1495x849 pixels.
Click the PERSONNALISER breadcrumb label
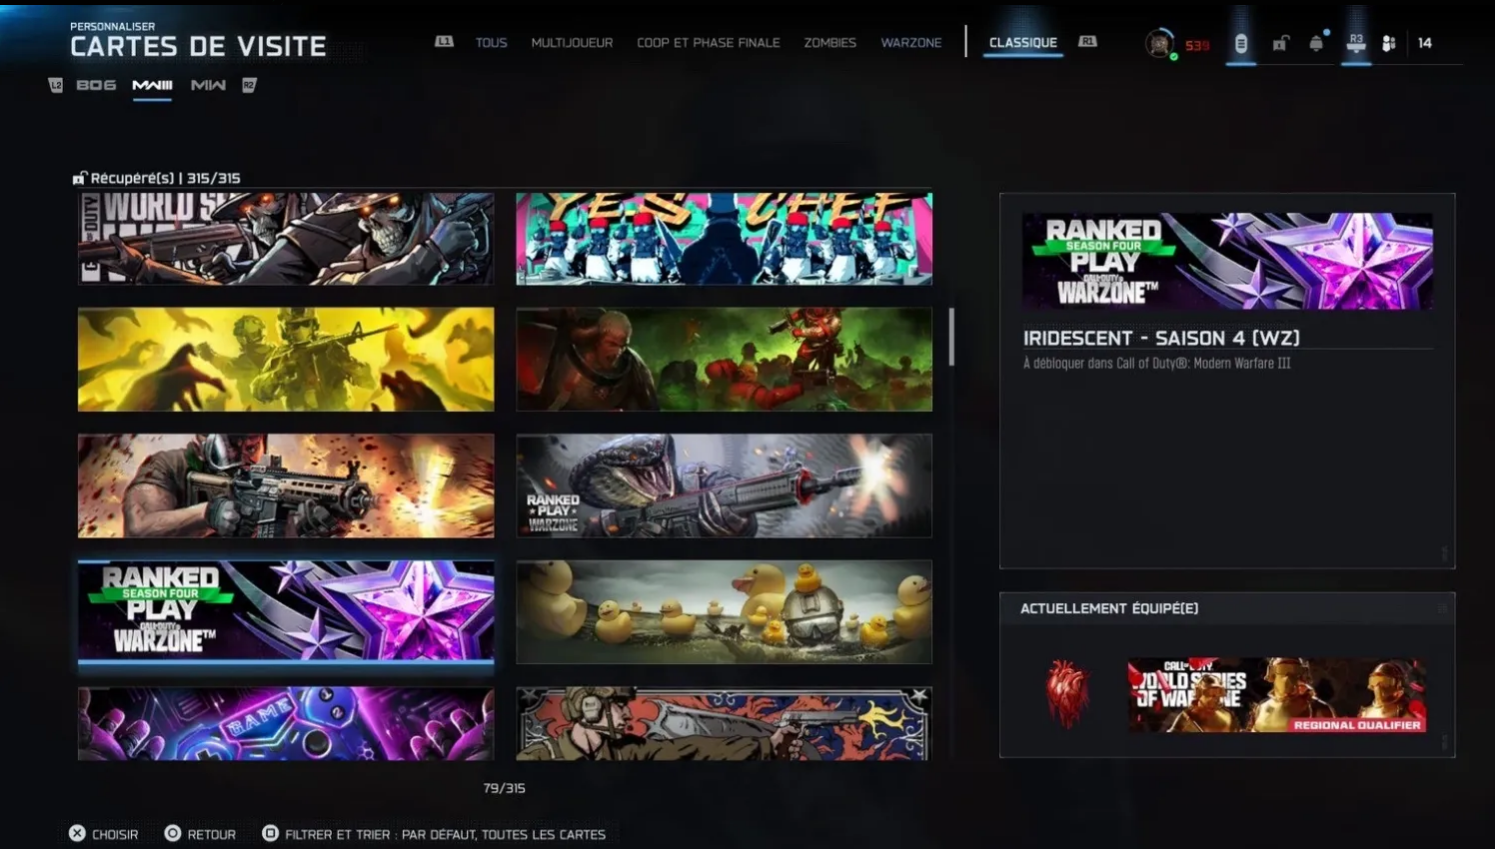click(112, 26)
